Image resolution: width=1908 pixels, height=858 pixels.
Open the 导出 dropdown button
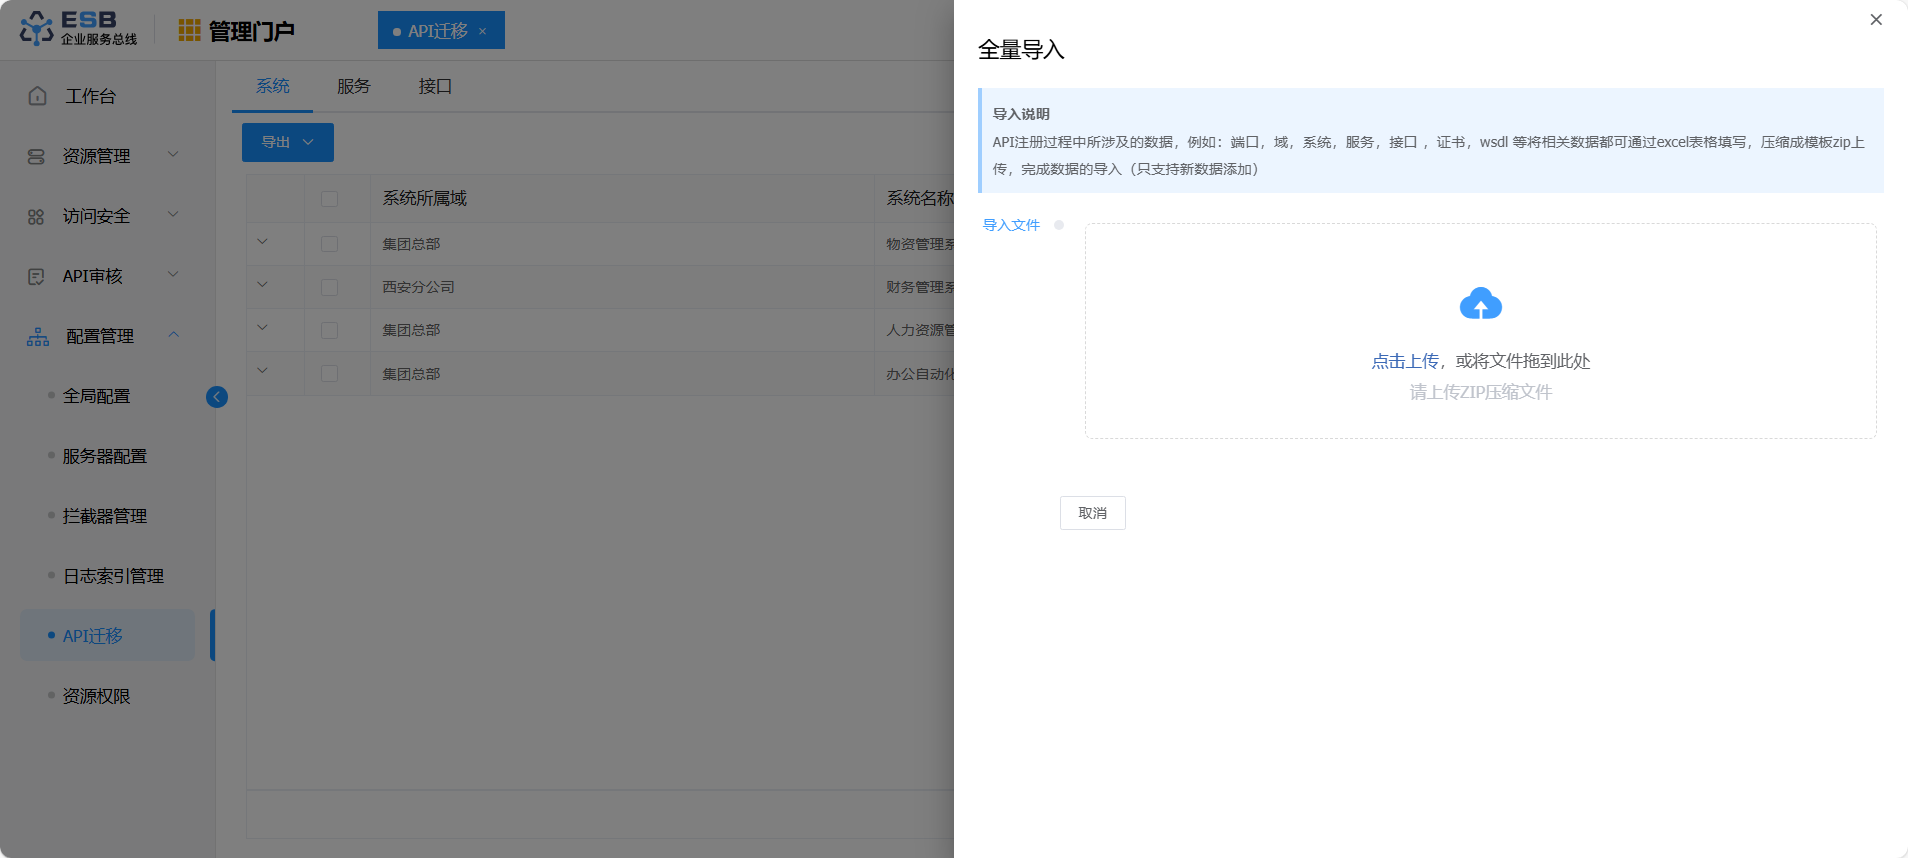click(287, 142)
